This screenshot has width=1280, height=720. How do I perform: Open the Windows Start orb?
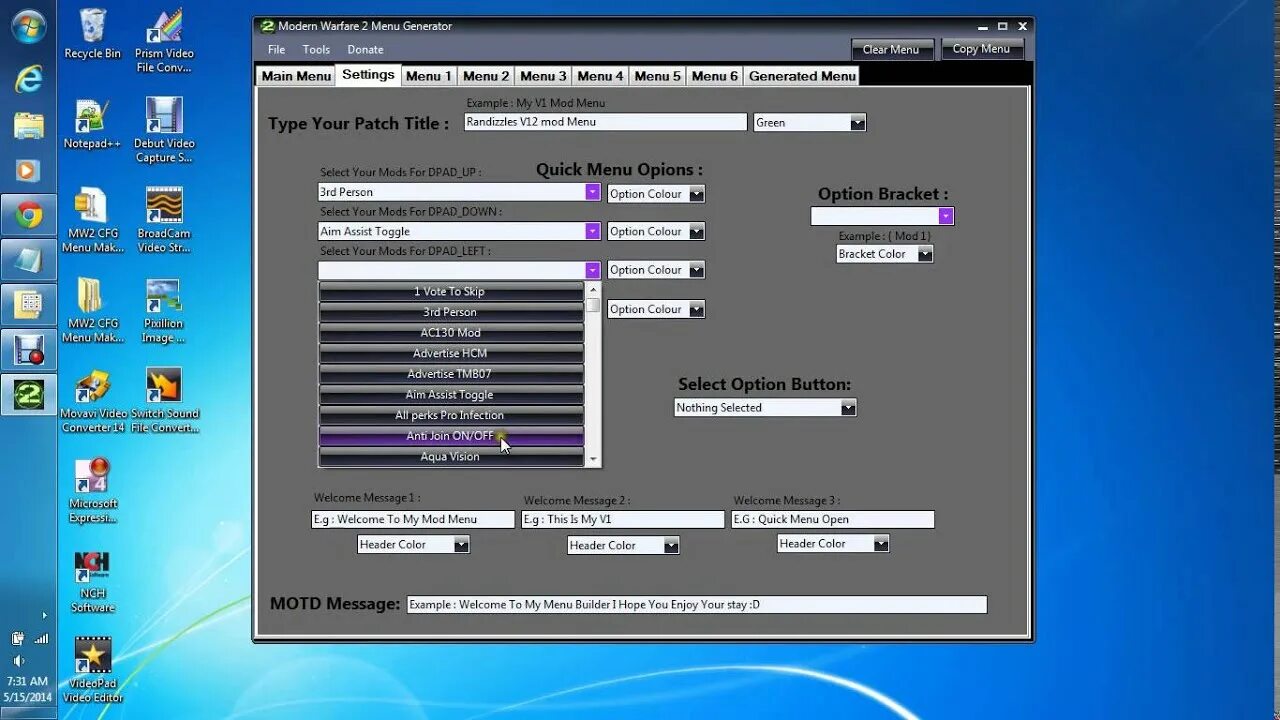[28, 27]
